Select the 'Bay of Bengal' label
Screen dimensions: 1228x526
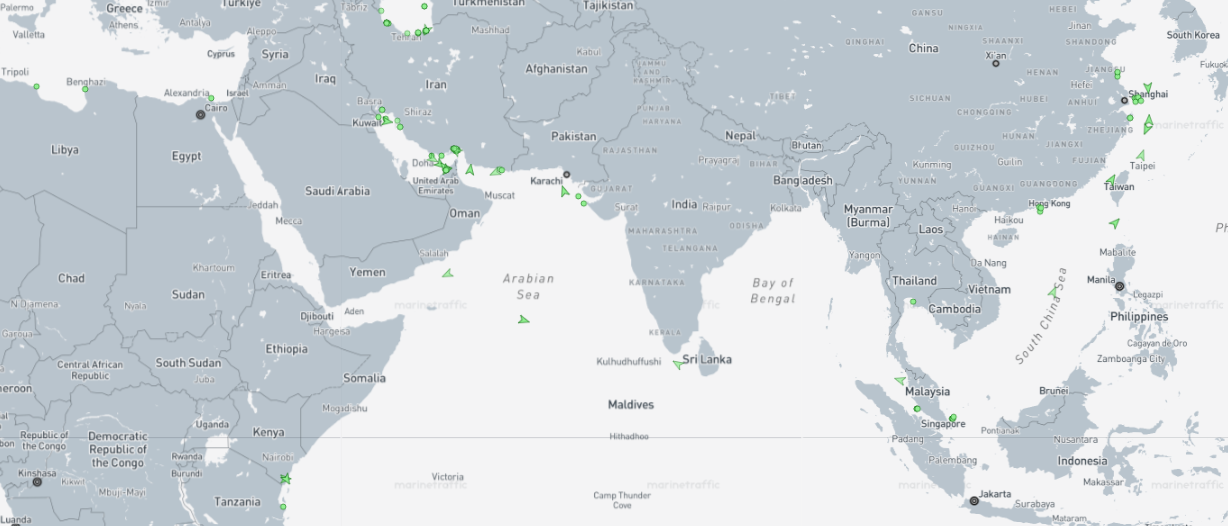tap(773, 291)
